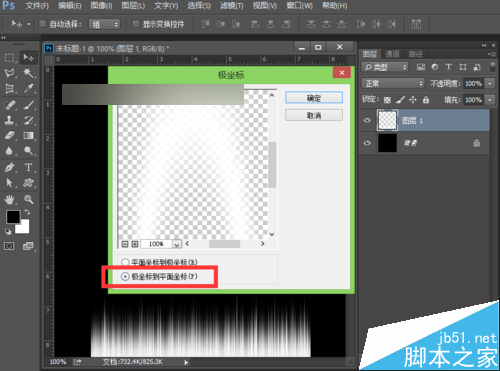
Task: Reset default foreground and background colors
Action: pyautogui.click(x=8, y=231)
